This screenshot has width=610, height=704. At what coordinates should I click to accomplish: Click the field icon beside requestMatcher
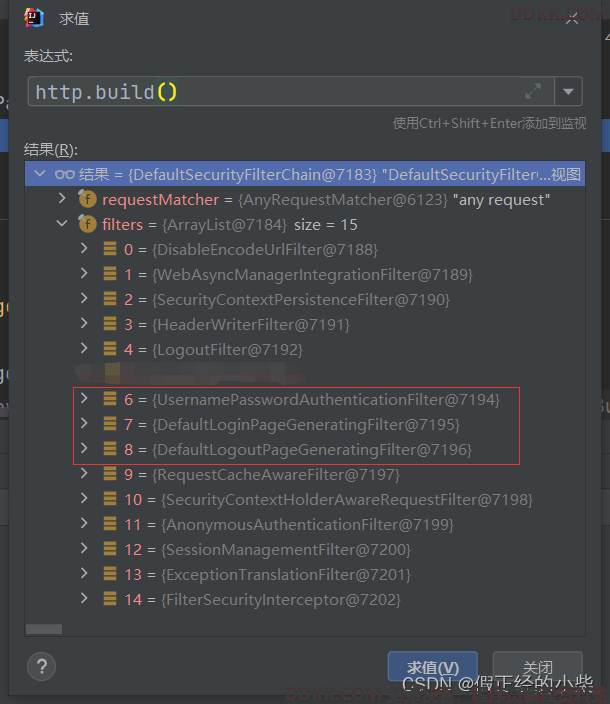tap(87, 199)
